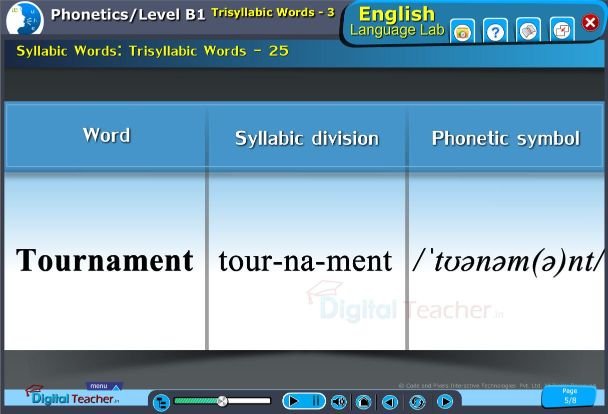This screenshot has width=608, height=414.
Task: Click the Page 5/8 indicator
Action: point(569,396)
